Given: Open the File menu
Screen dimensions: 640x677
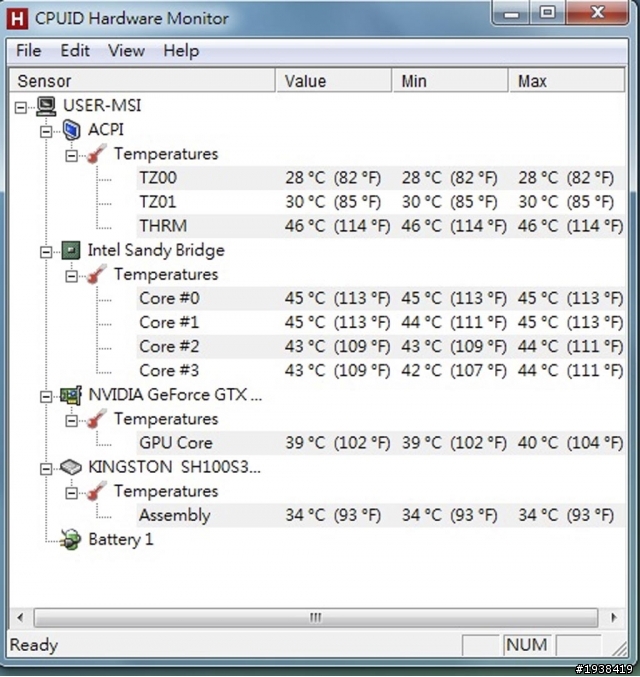Looking at the screenshot, I should pos(29,51).
